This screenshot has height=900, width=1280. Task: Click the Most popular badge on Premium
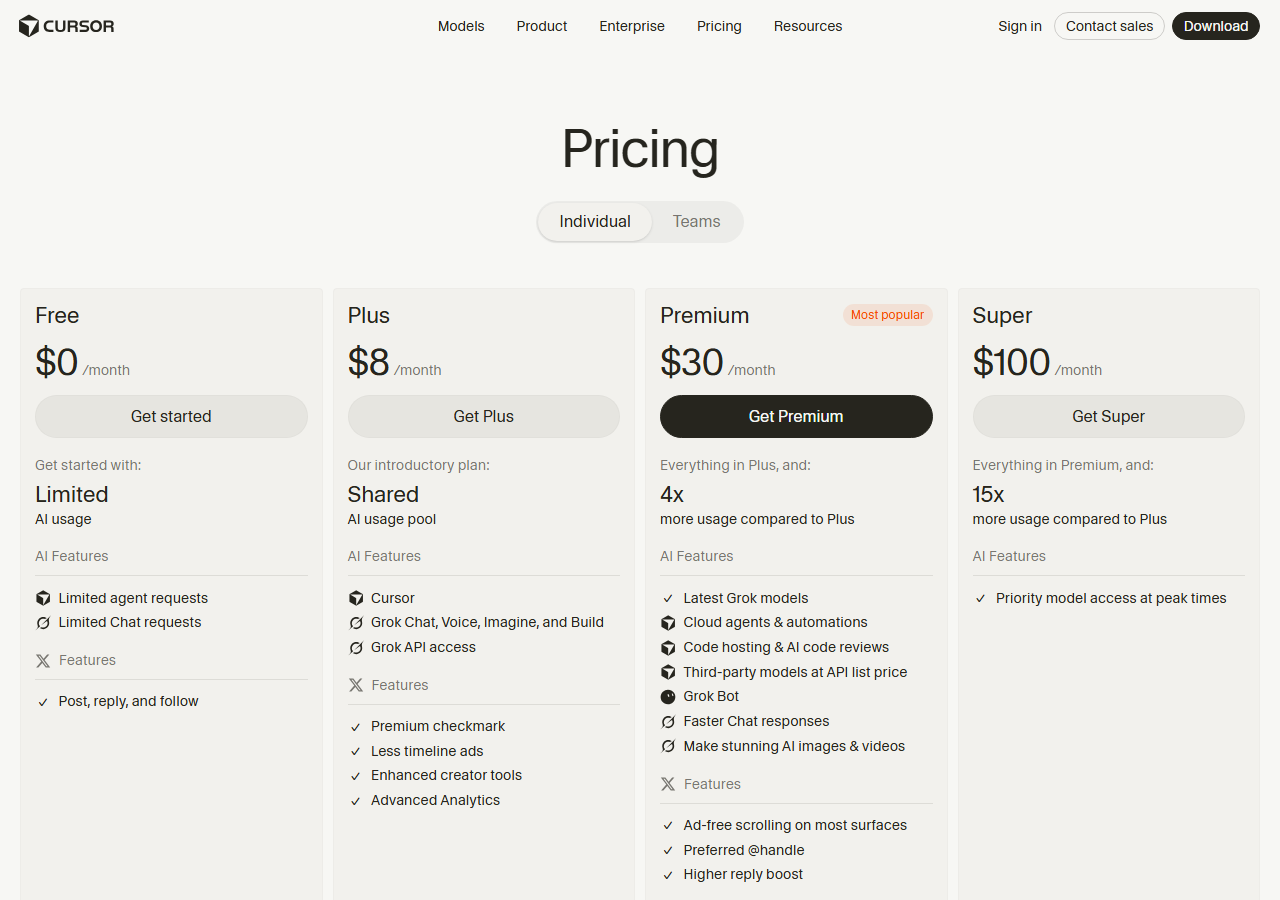click(x=887, y=315)
